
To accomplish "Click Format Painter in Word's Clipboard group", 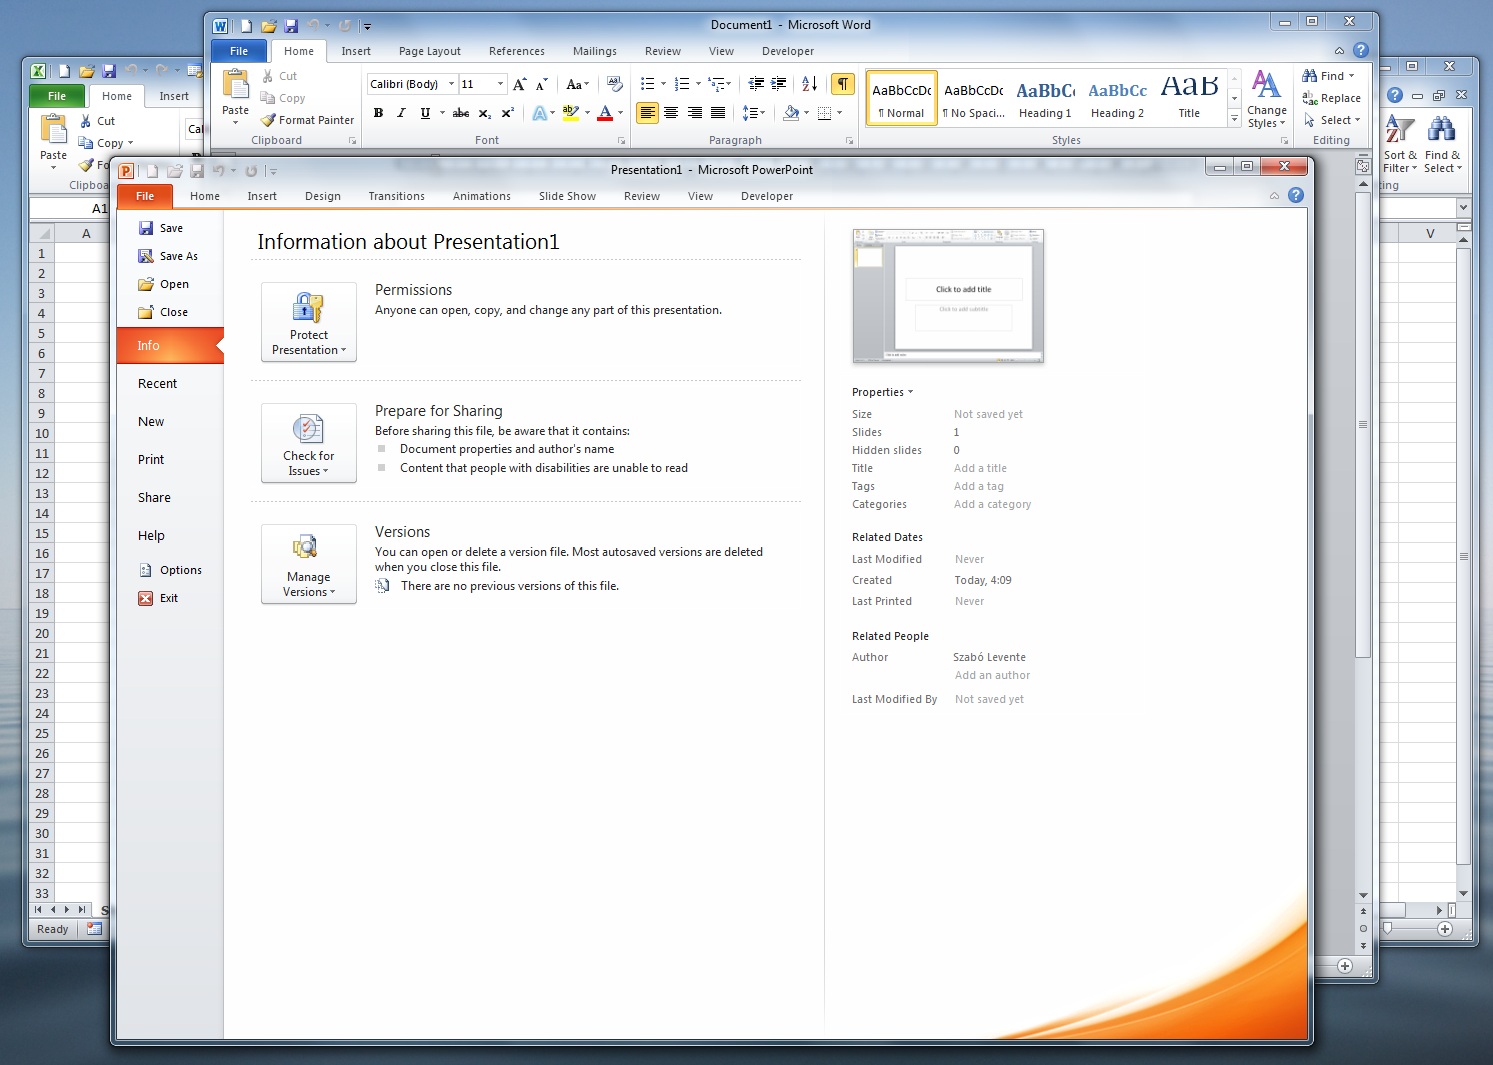I will point(307,120).
